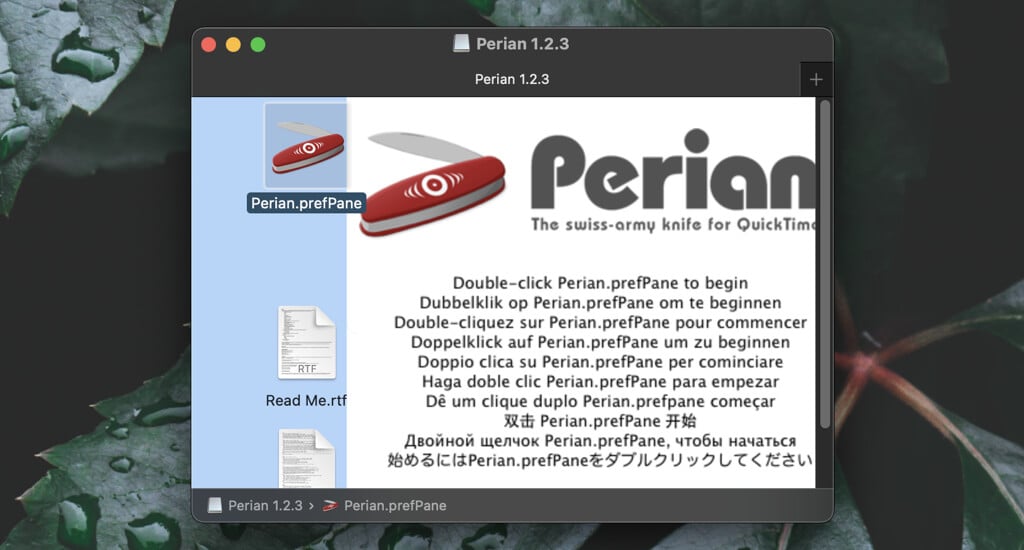Image resolution: width=1024 pixels, height=550 pixels.
Task: Select the Read Me.rtf document icon
Action: [x=306, y=342]
